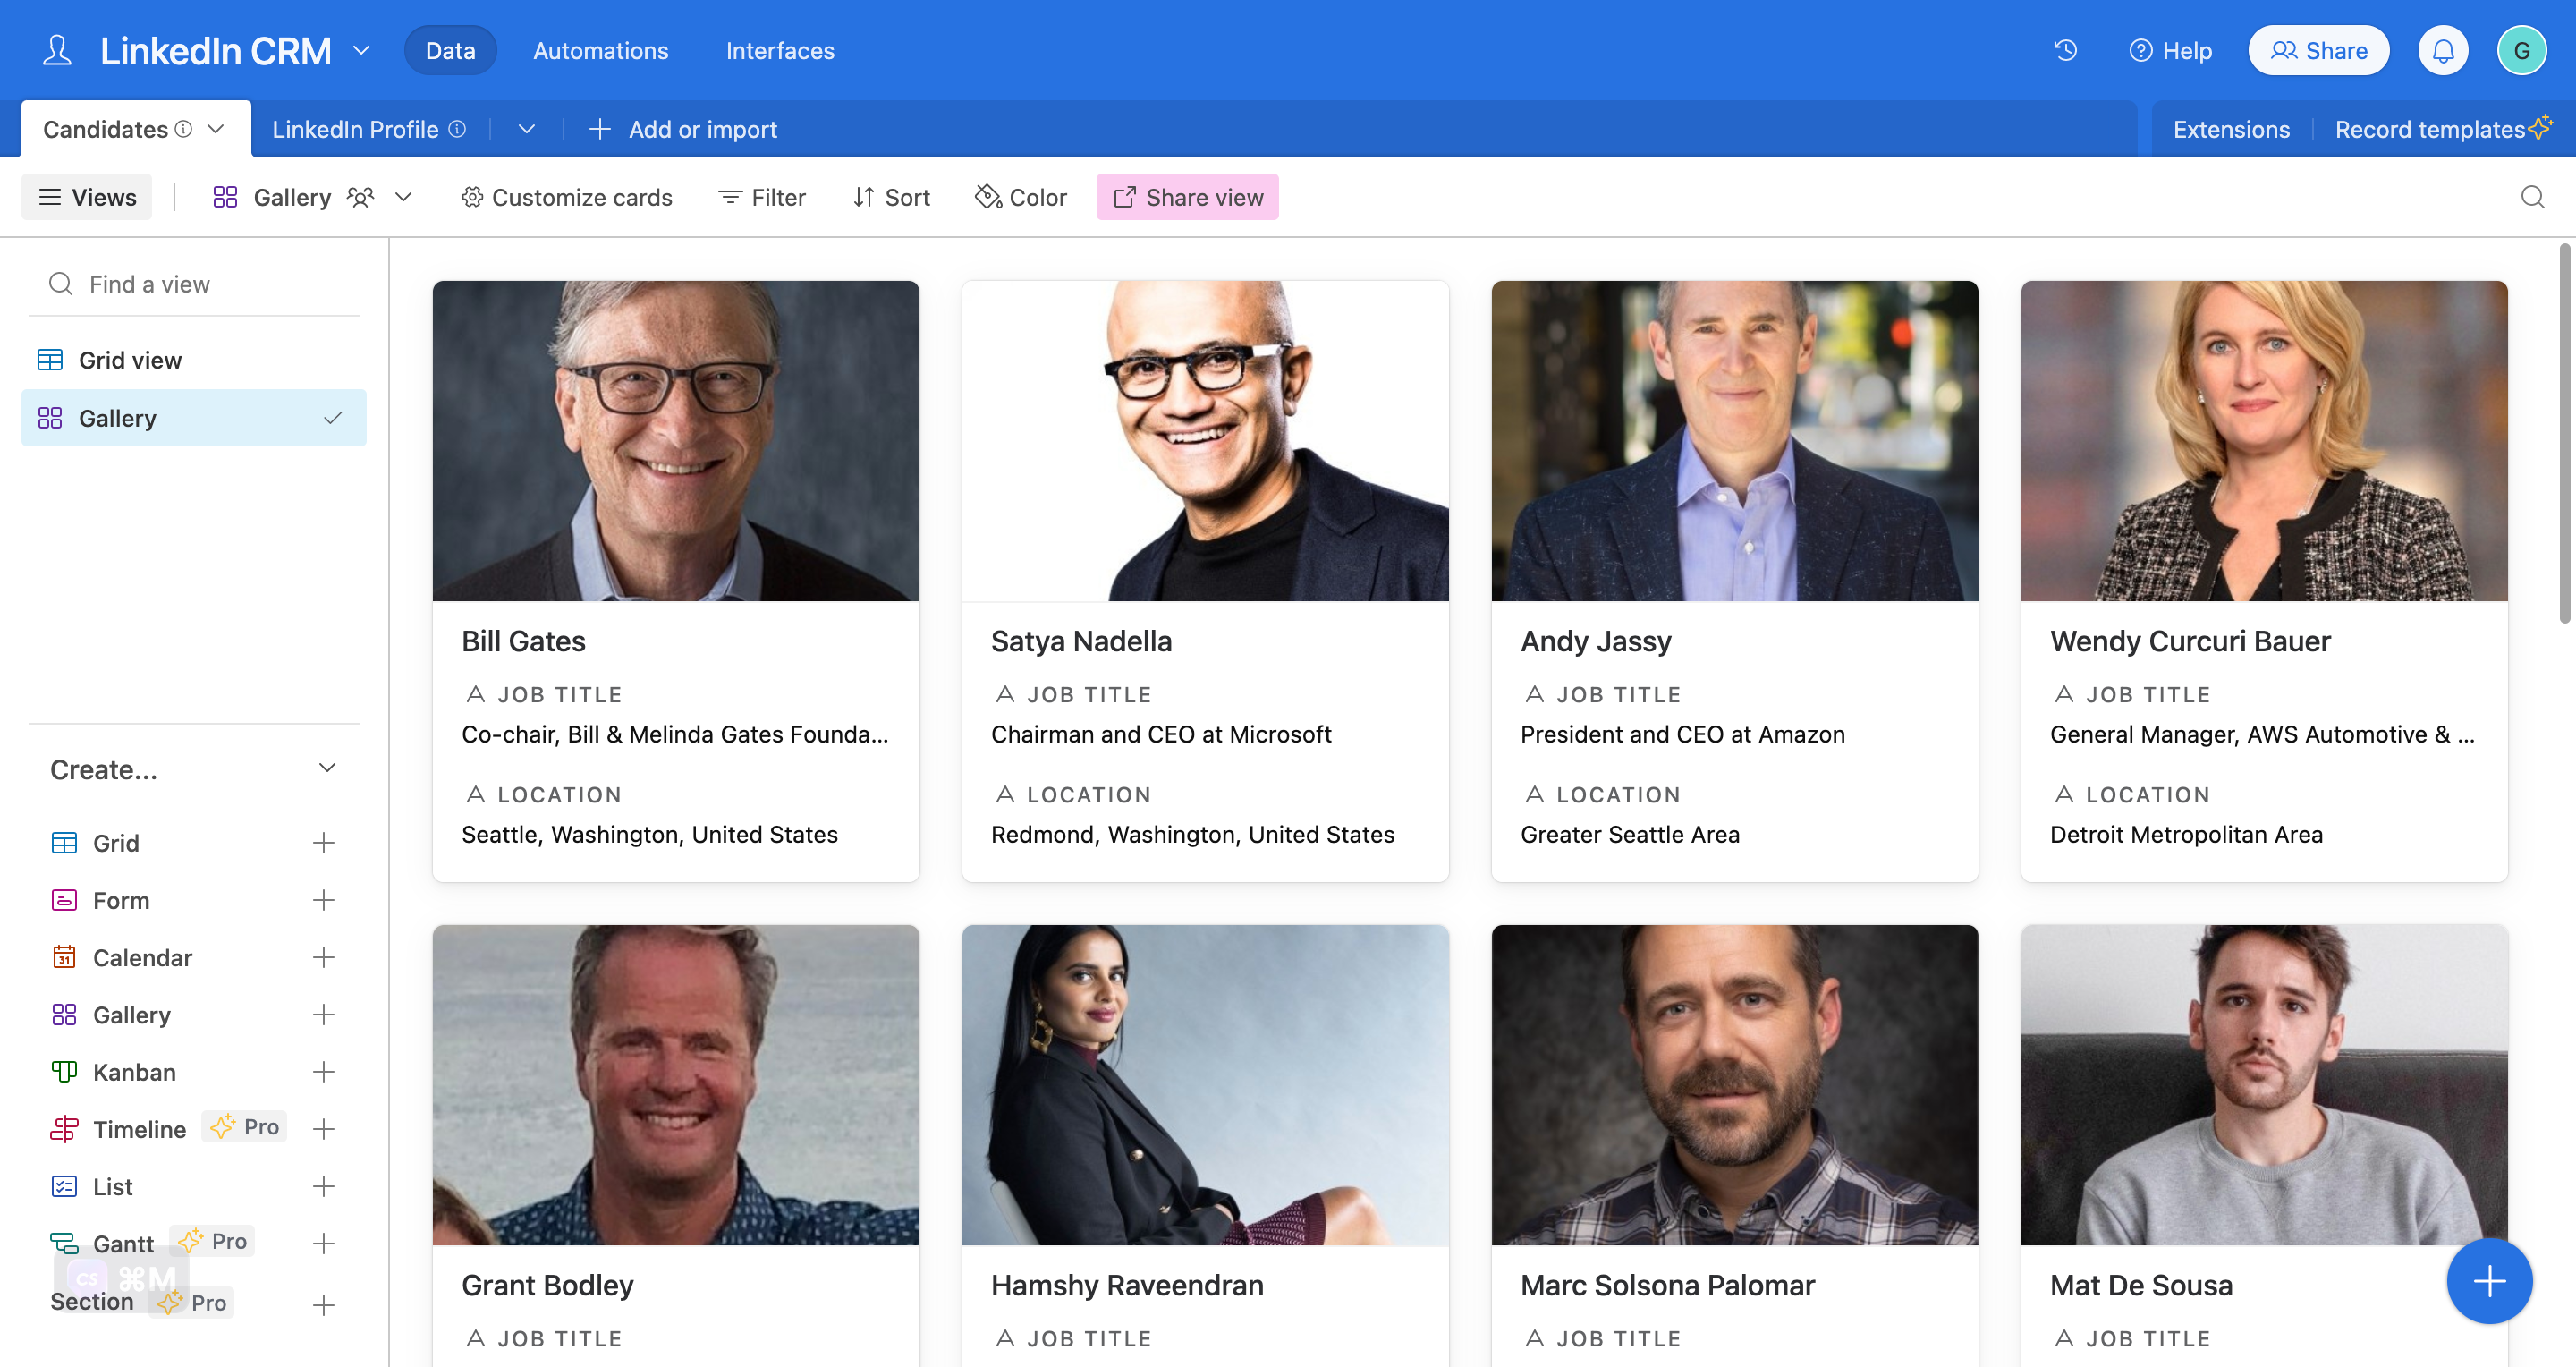Click the LinkedIn Profile info icon
2576x1367 pixels.
457,129
